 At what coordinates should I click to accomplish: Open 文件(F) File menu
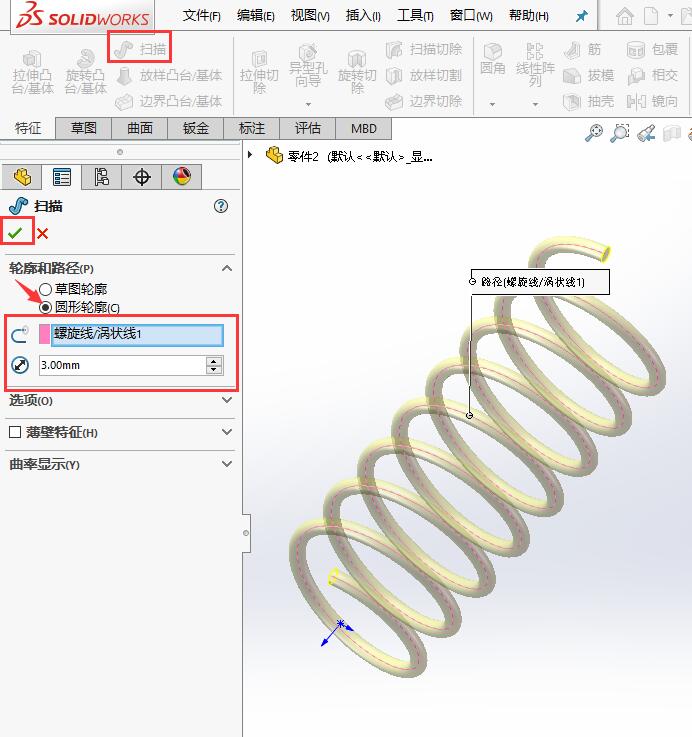(202, 16)
